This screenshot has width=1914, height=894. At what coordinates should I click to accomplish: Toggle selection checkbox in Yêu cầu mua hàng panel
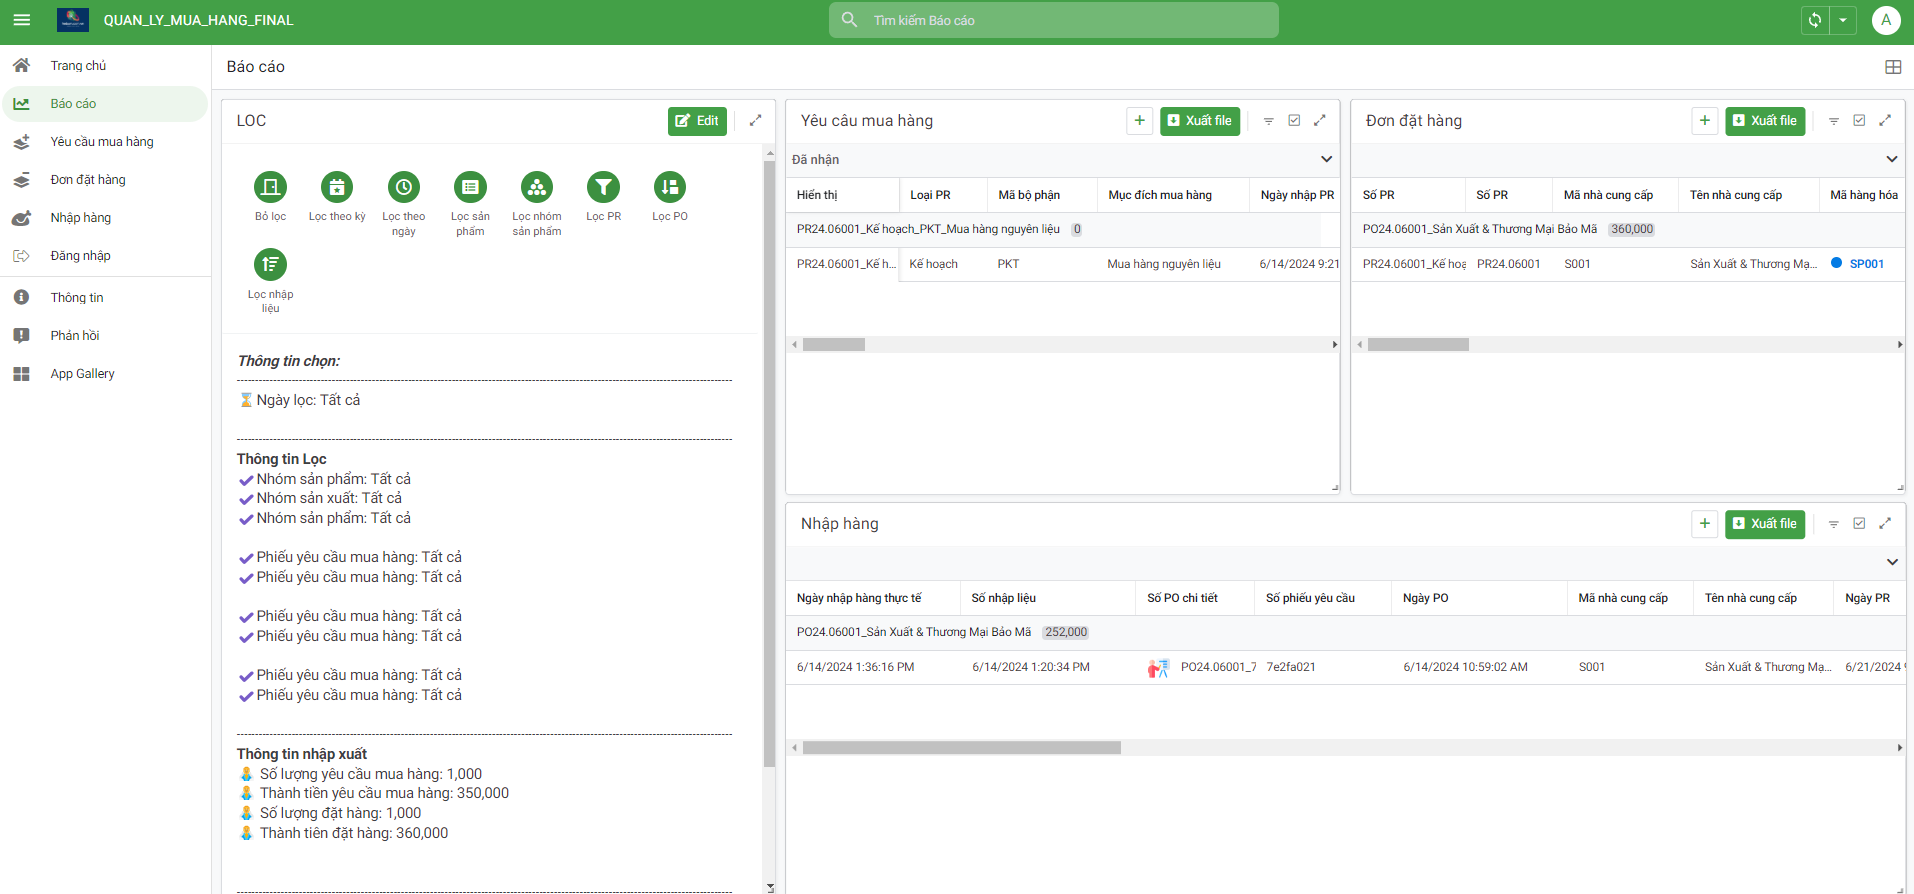click(1294, 121)
